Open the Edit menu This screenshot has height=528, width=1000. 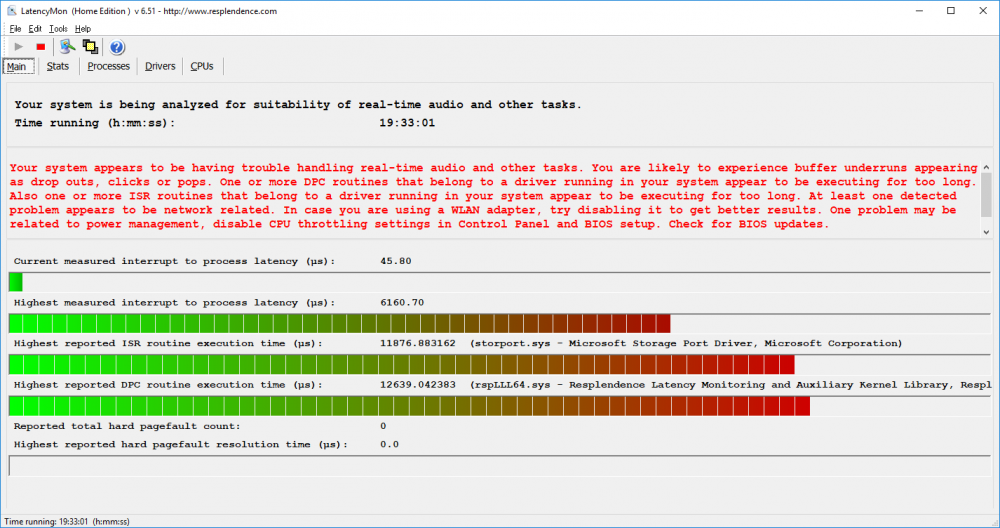(x=35, y=29)
